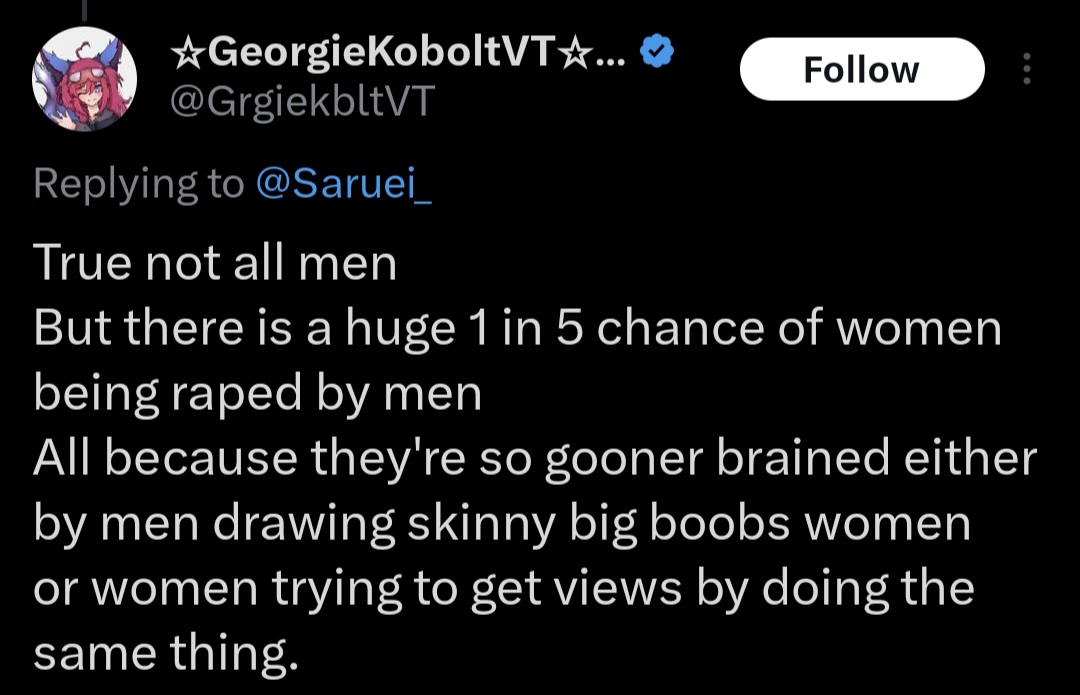Open the three-dot more options menu
The height and width of the screenshot is (695, 1080).
(x=1026, y=69)
